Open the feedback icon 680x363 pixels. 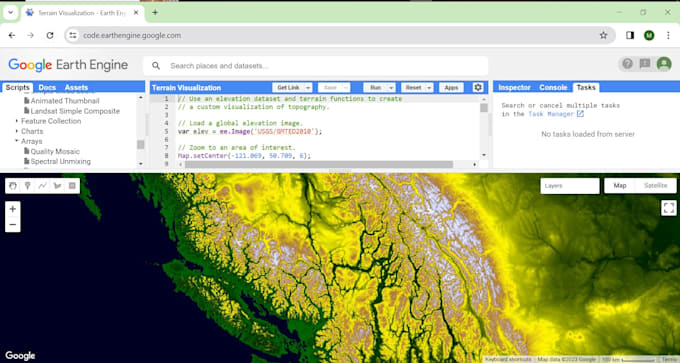[645, 64]
